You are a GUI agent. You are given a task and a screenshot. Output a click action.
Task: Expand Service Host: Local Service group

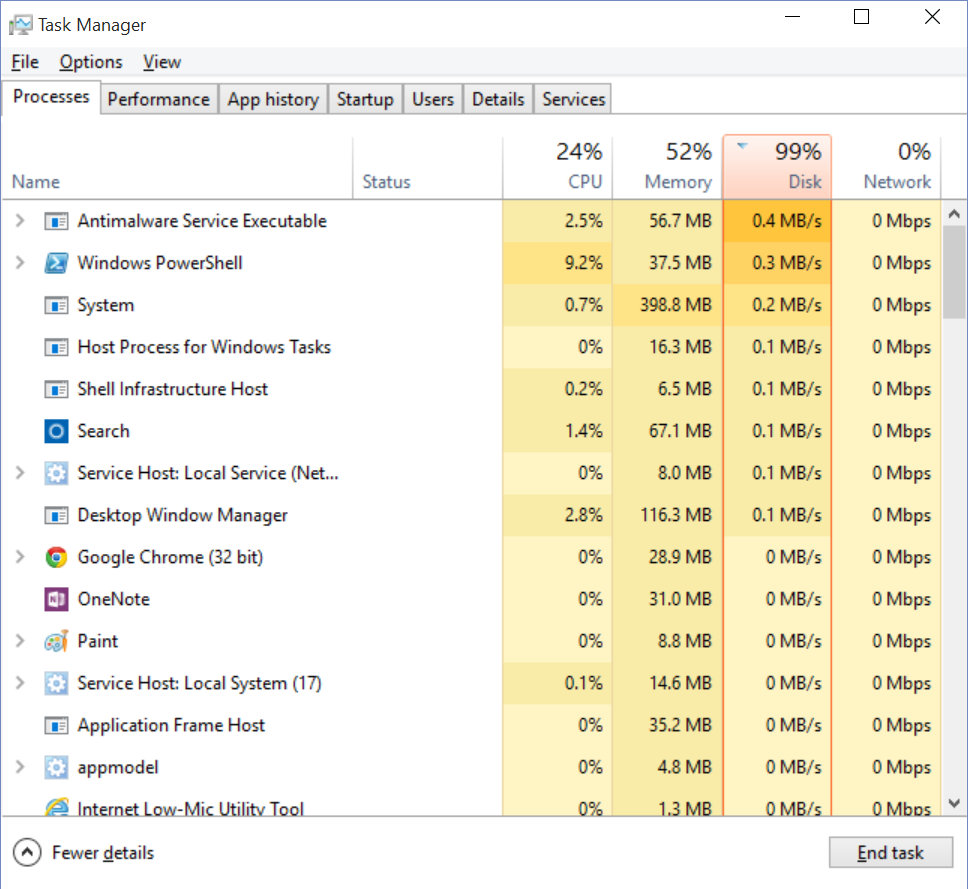pos(20,472)
